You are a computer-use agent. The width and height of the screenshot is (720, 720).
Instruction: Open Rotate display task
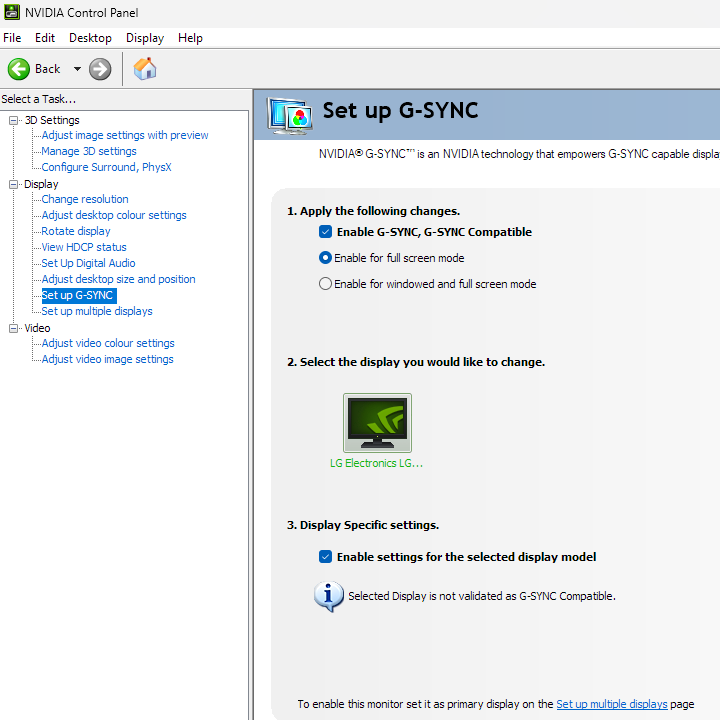tap(76, 231)
